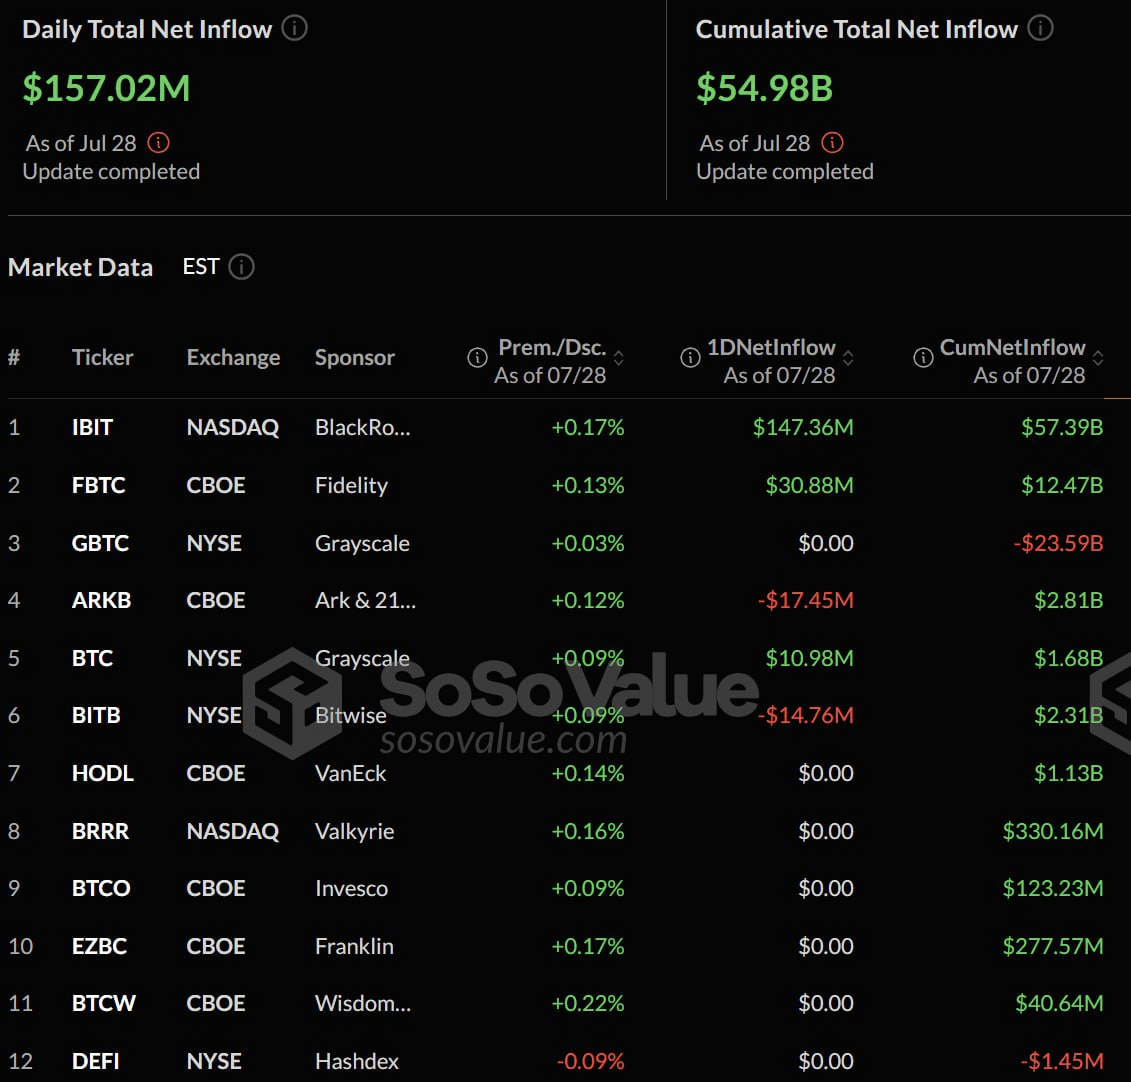The height and width of the screenshot is (1082, 1131).
Task: Click ARKB's $2.81B cumulative inflow
Action: pyautogui.click(x=1068, y=600)
